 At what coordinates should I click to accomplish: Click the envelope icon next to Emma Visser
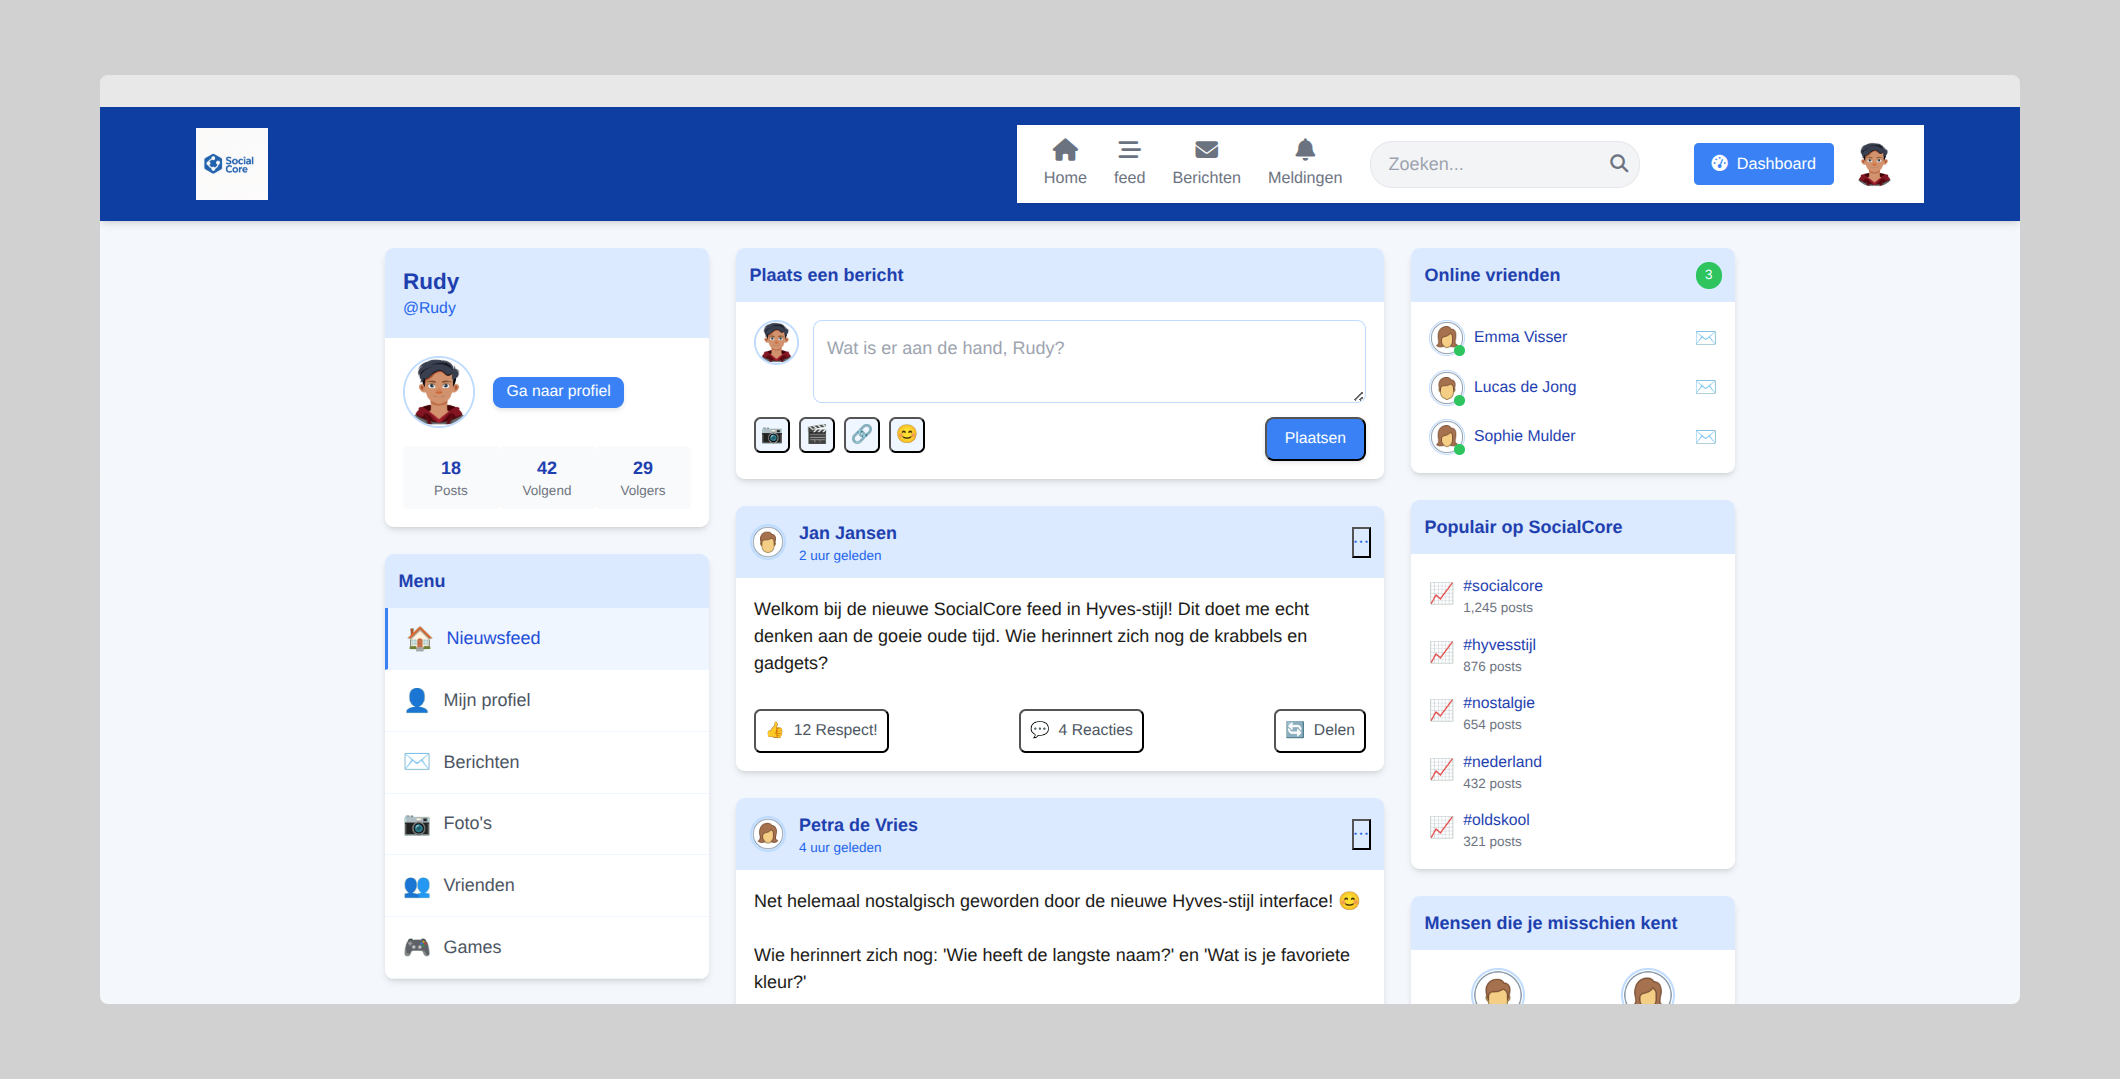point(1705,338)
